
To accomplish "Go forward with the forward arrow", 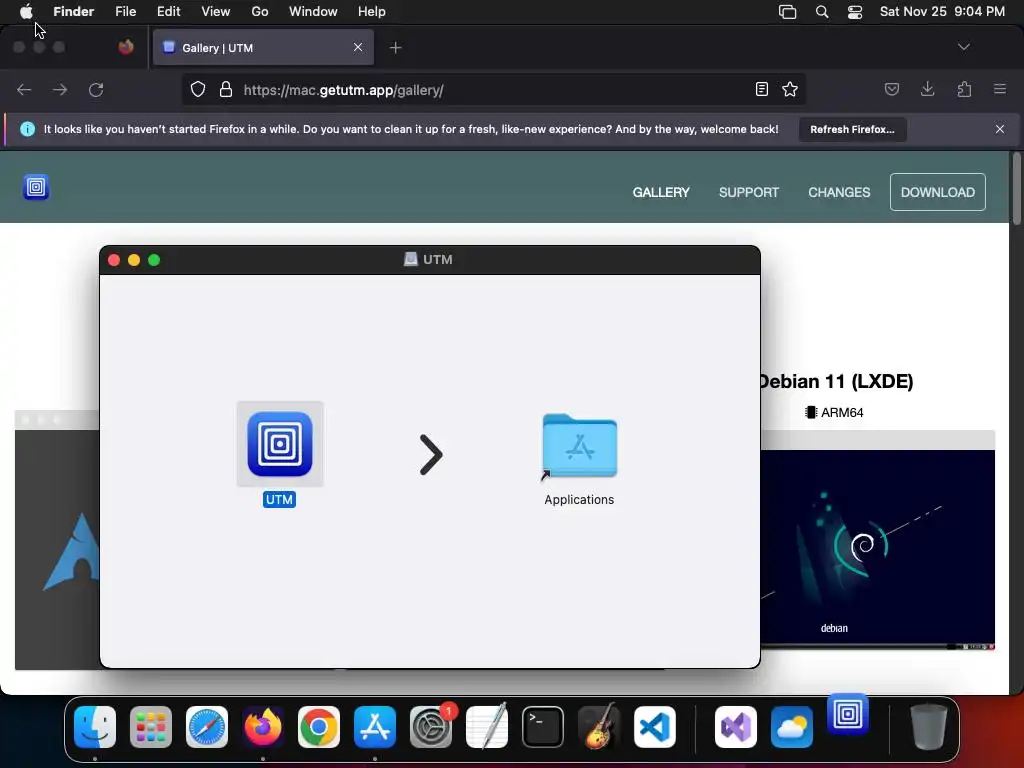I will tap(60, 89).
